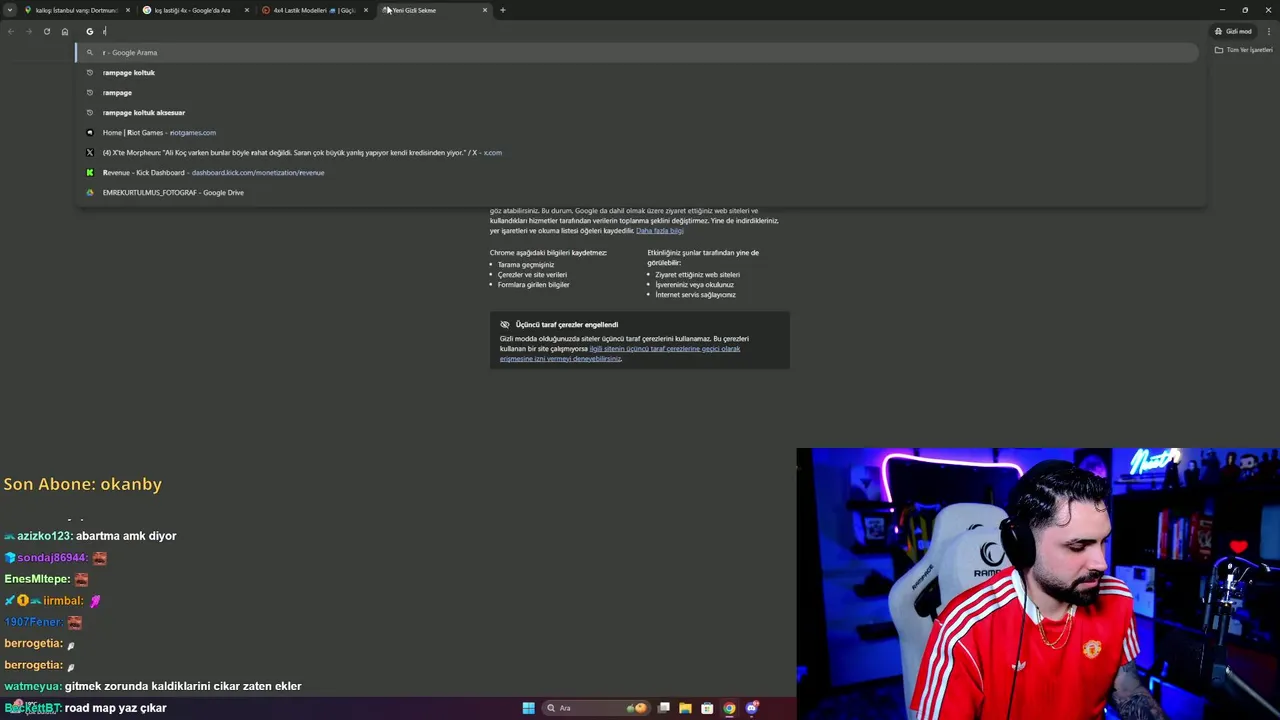Screen dimensions: 1280x720
Task: Click the X logo icon in suggestions
Action: point(90,152)
